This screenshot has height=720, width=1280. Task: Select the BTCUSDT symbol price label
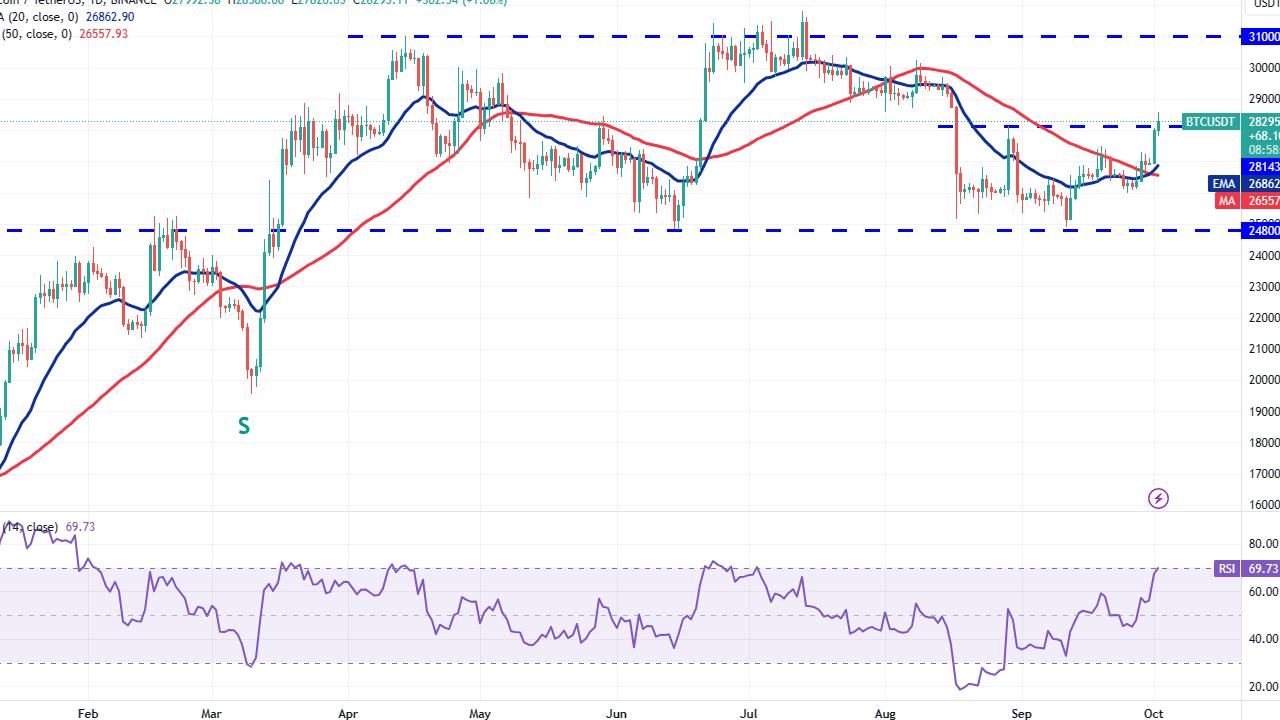coord(1211,122)
